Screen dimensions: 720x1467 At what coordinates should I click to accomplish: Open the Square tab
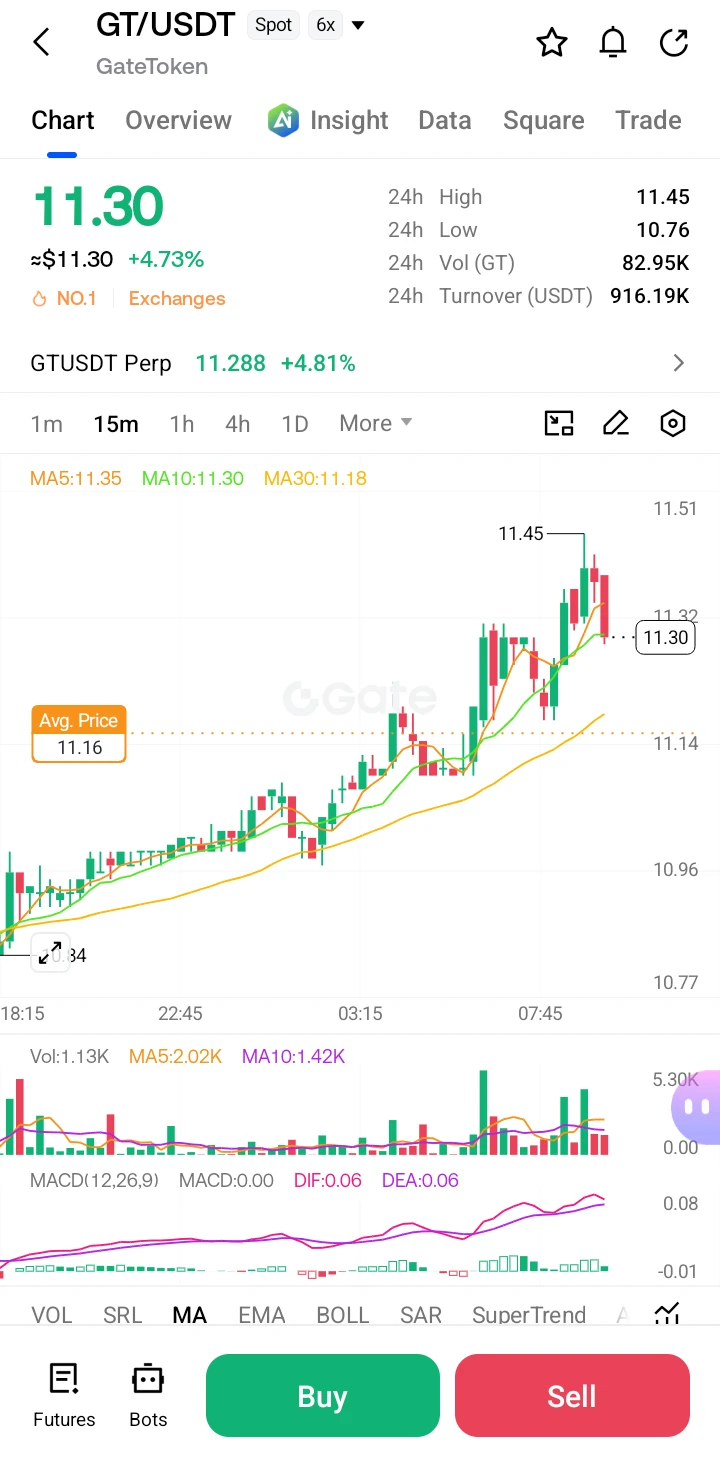pos(544,120)
